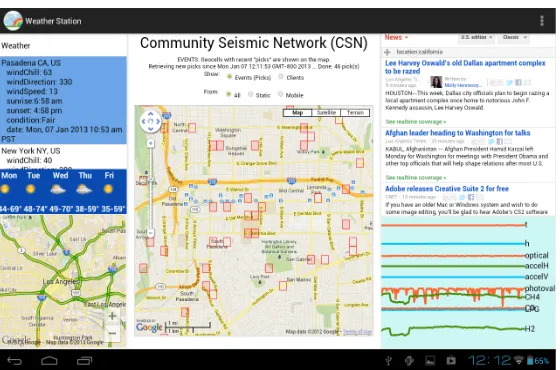The image size is (560, 370).
Task: Select the All radio button
Action: coord(229,94)
